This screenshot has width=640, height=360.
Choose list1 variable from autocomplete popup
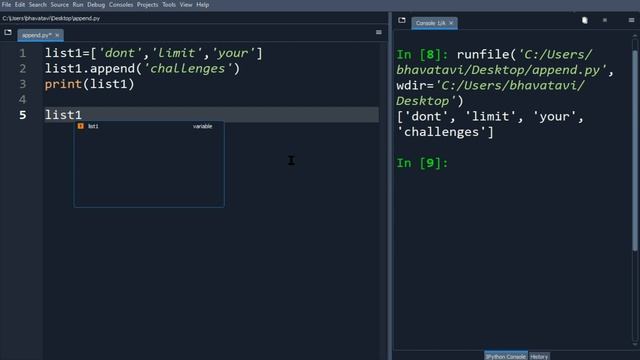pos(149,126)
